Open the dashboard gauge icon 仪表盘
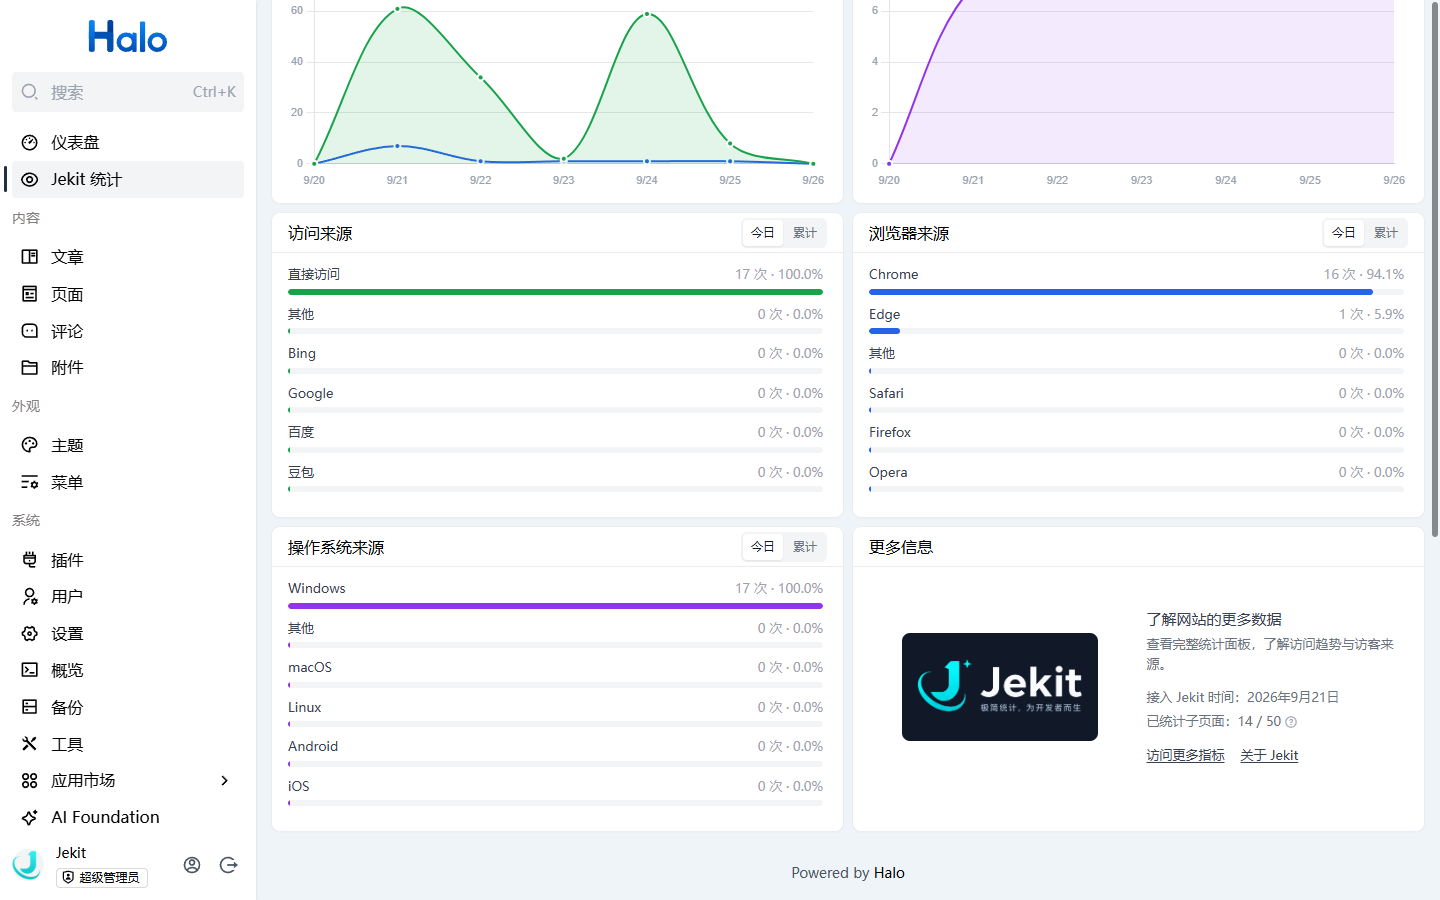Screen dimensions: 1440x900 point(30,143)
